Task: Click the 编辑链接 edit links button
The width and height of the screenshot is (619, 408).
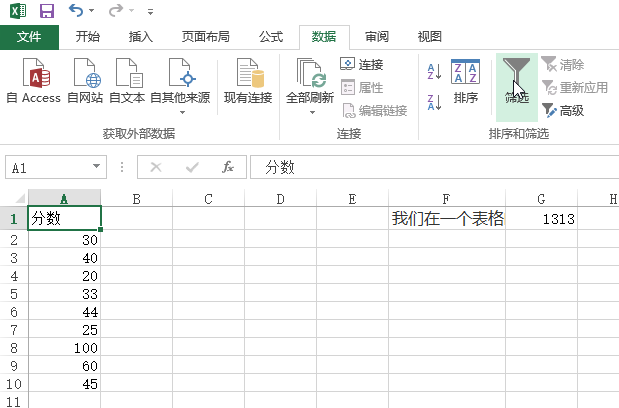Action: click(374, 111)
